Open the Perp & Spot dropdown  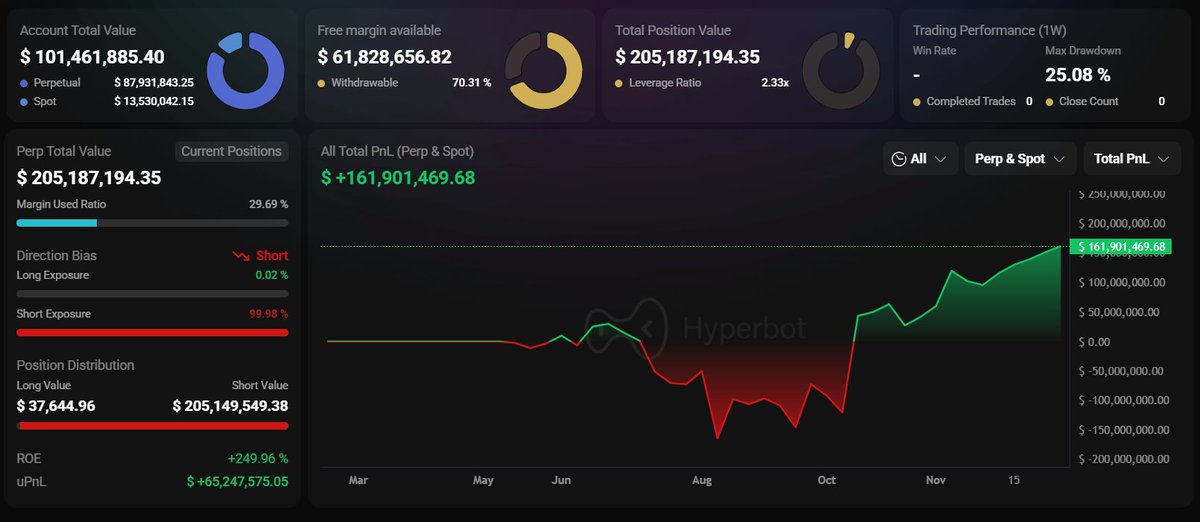point(1020,158)
